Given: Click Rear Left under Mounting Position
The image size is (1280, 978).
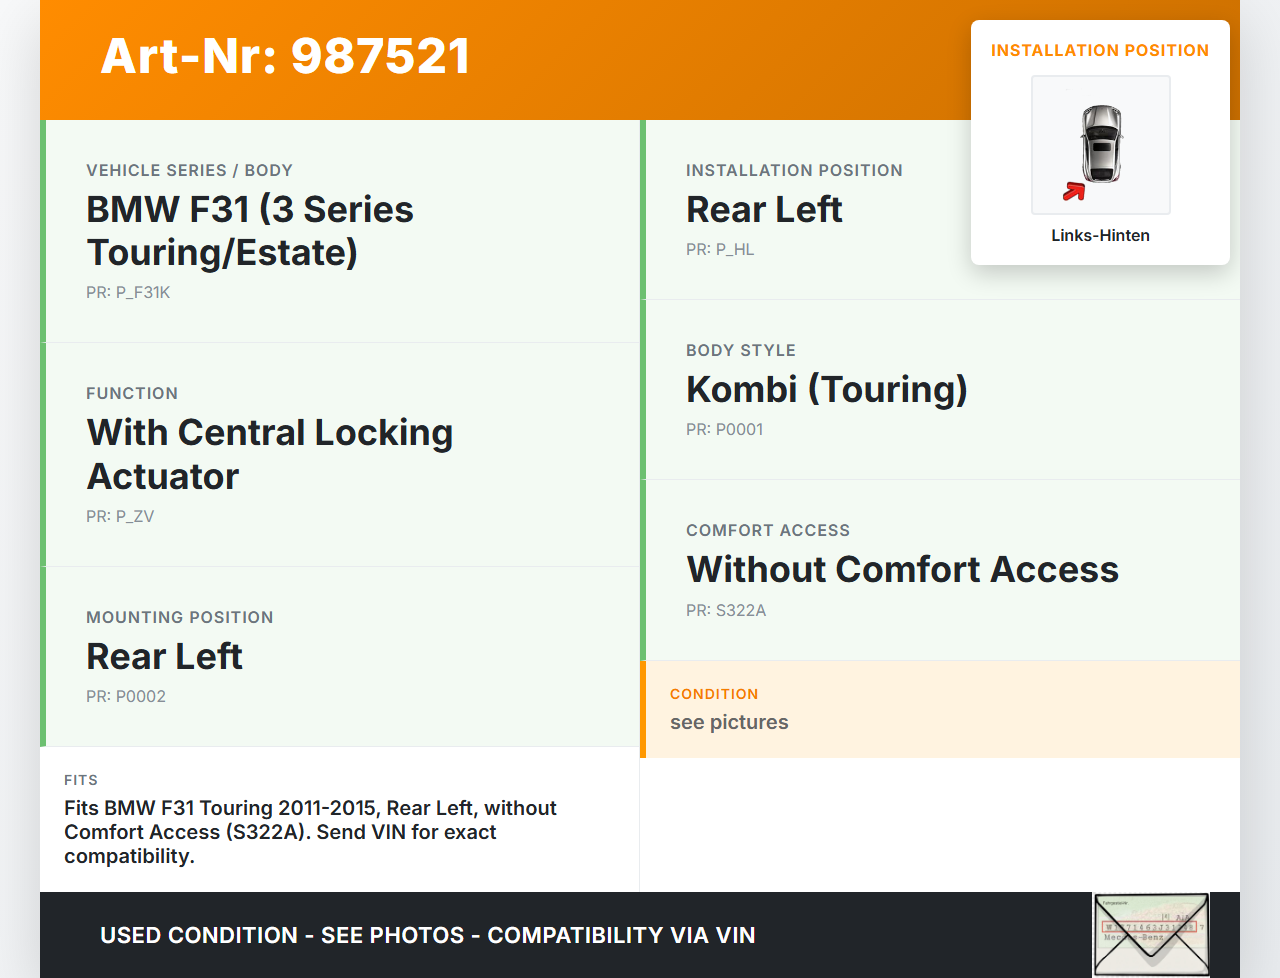Looking at the screenshot, I should (165, 657).
